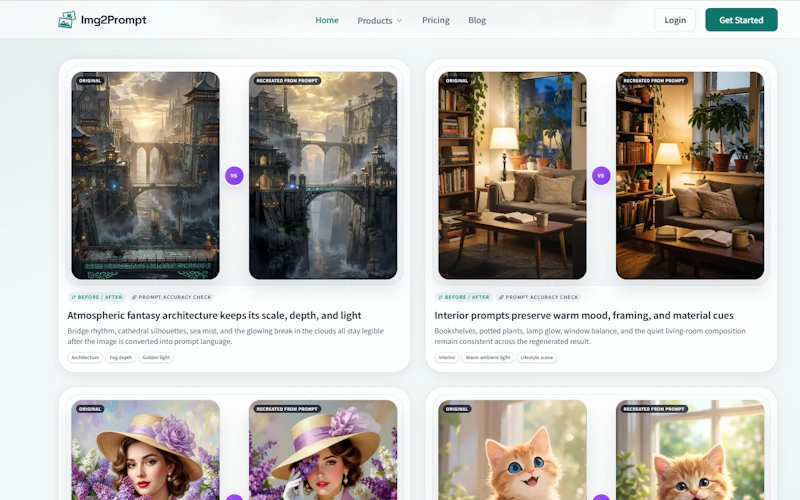800x500 pixels.
Task: Open original woman with lilac hat image
Action: [x=145, y=450]
